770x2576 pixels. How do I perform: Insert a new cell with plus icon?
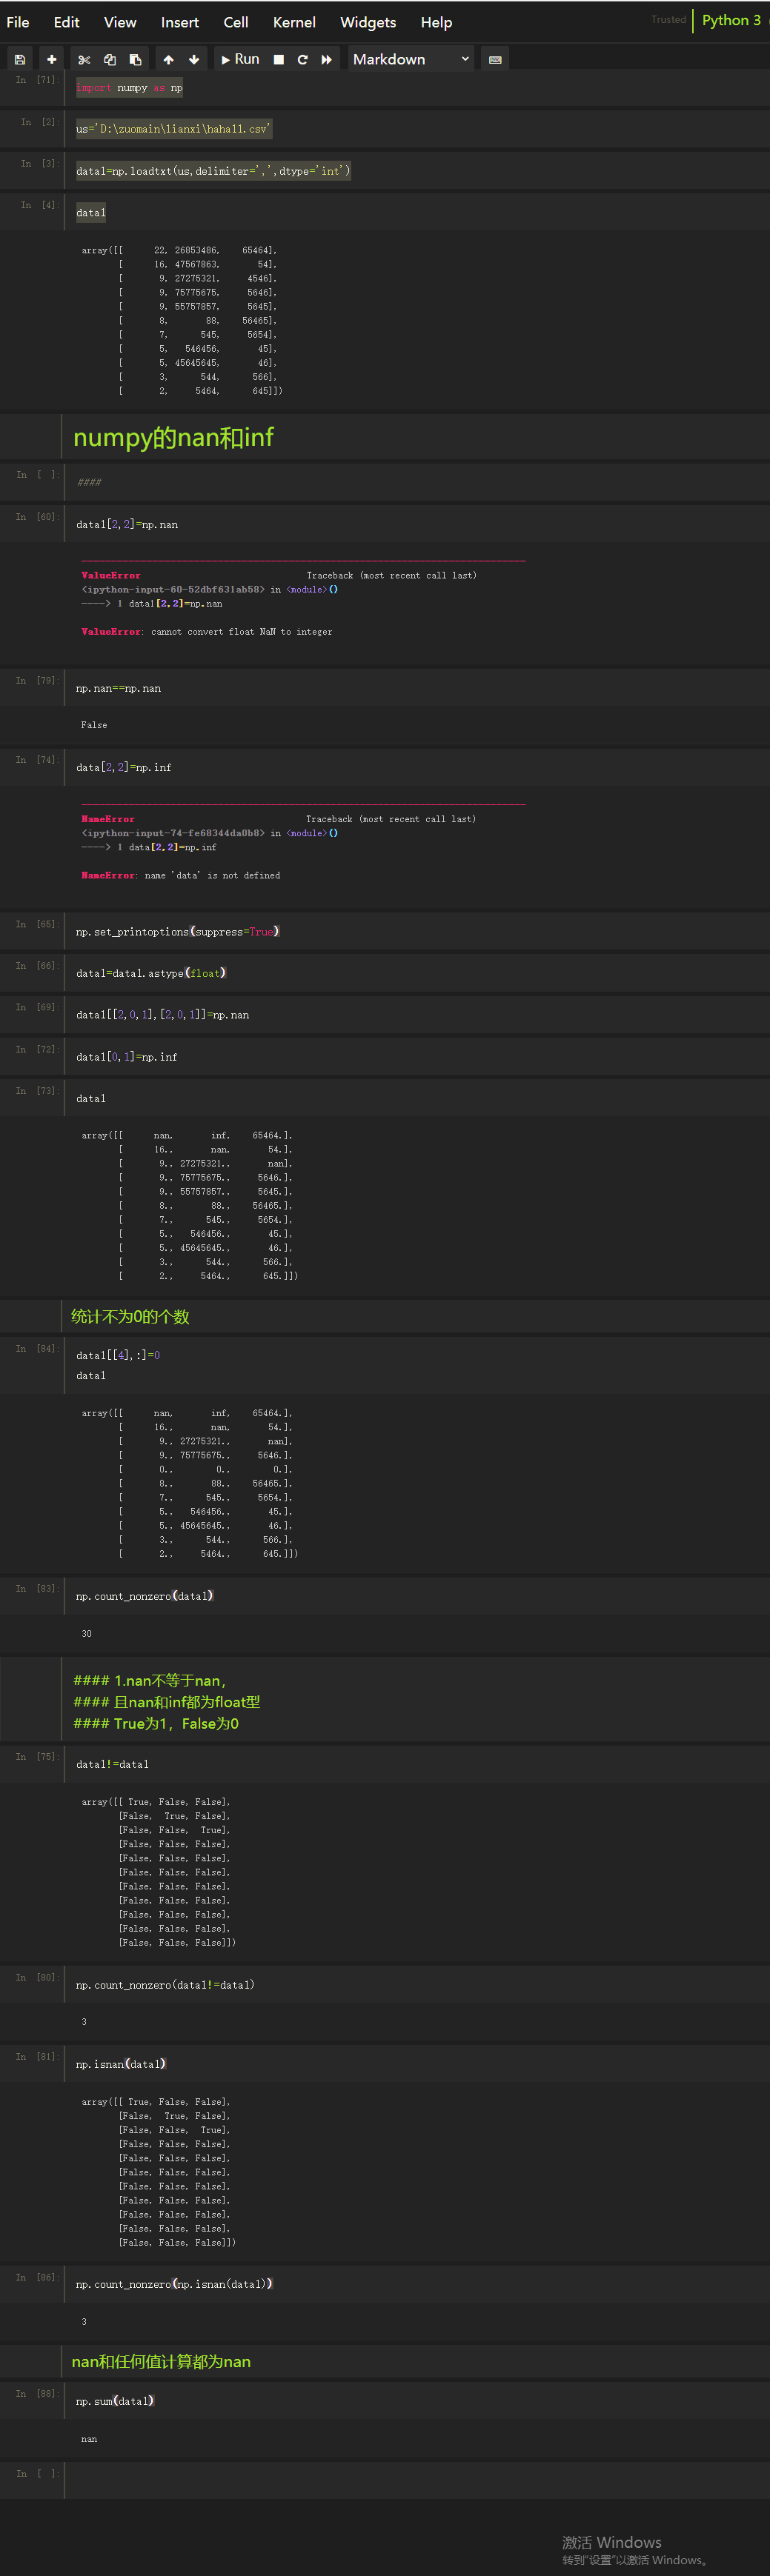(x=52, y=60)
